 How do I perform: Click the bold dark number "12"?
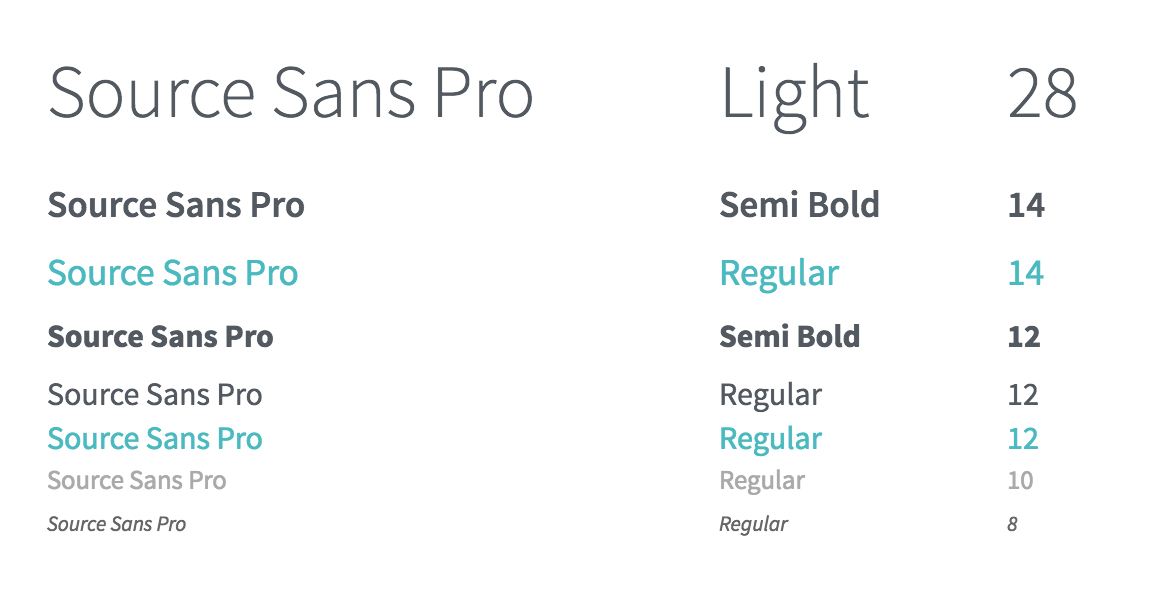point(1024,337)
